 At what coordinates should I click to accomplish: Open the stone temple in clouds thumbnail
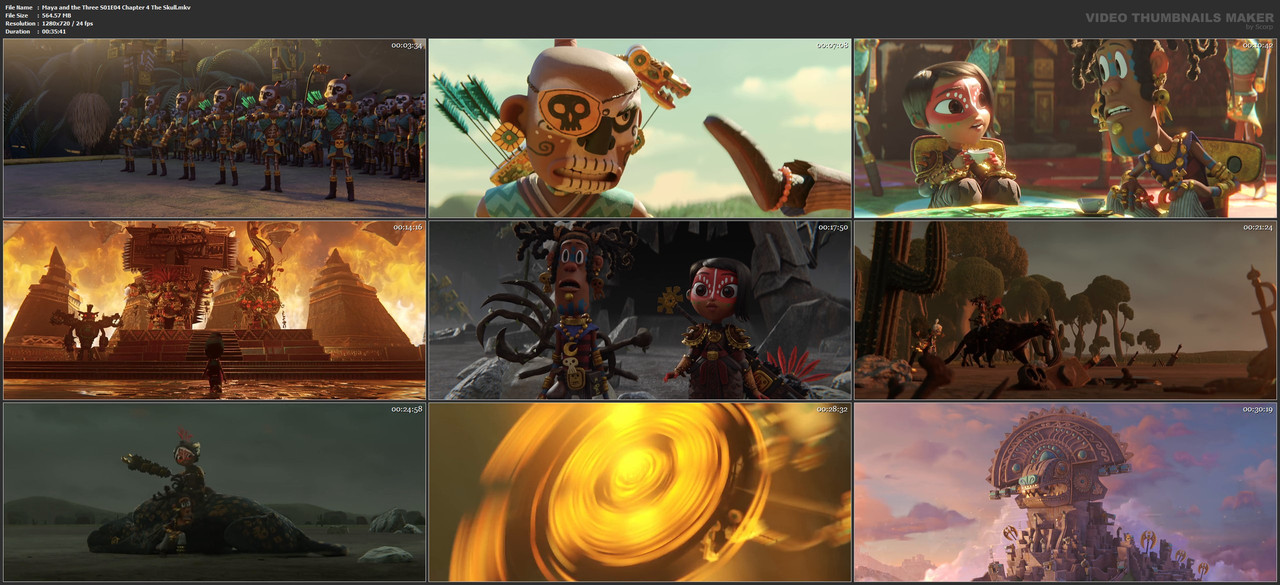click(1065, 492)
